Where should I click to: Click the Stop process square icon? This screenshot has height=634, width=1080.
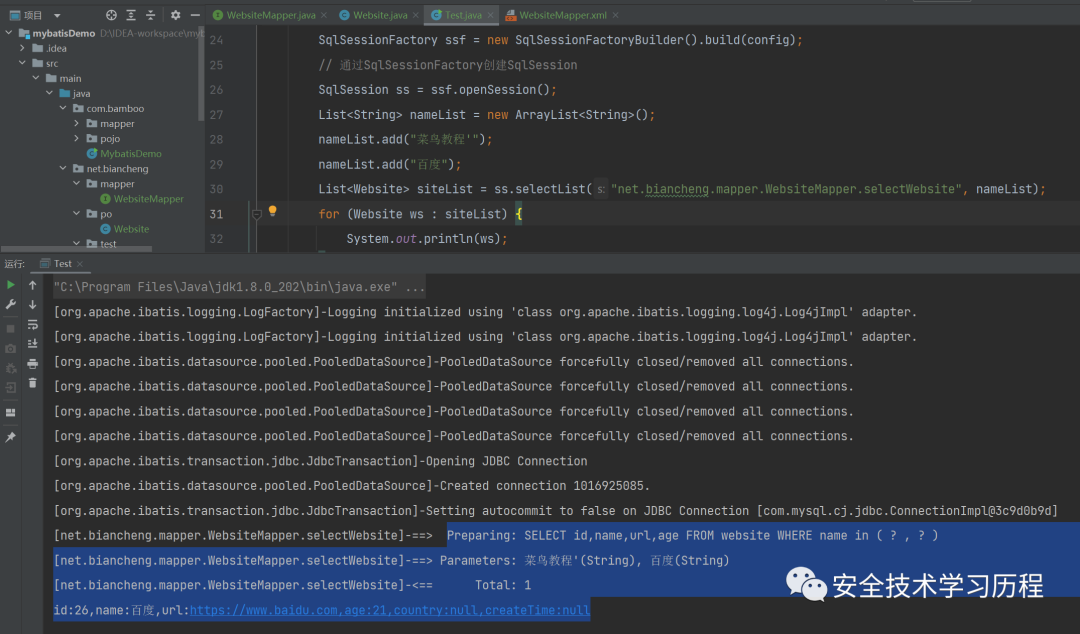coord(10,329)
